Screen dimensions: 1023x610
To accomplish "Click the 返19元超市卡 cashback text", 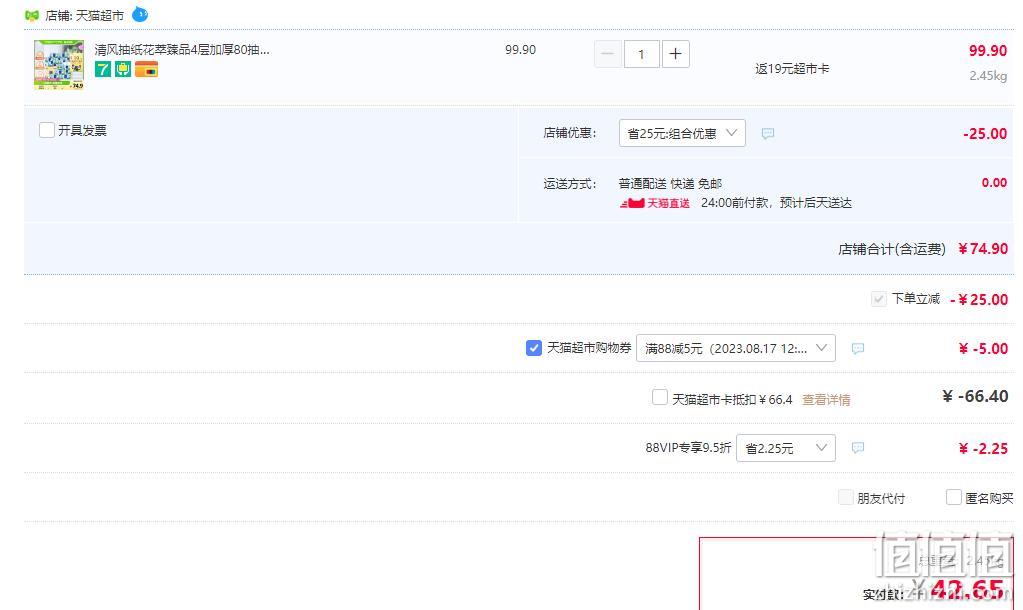I will coord(792,69).
